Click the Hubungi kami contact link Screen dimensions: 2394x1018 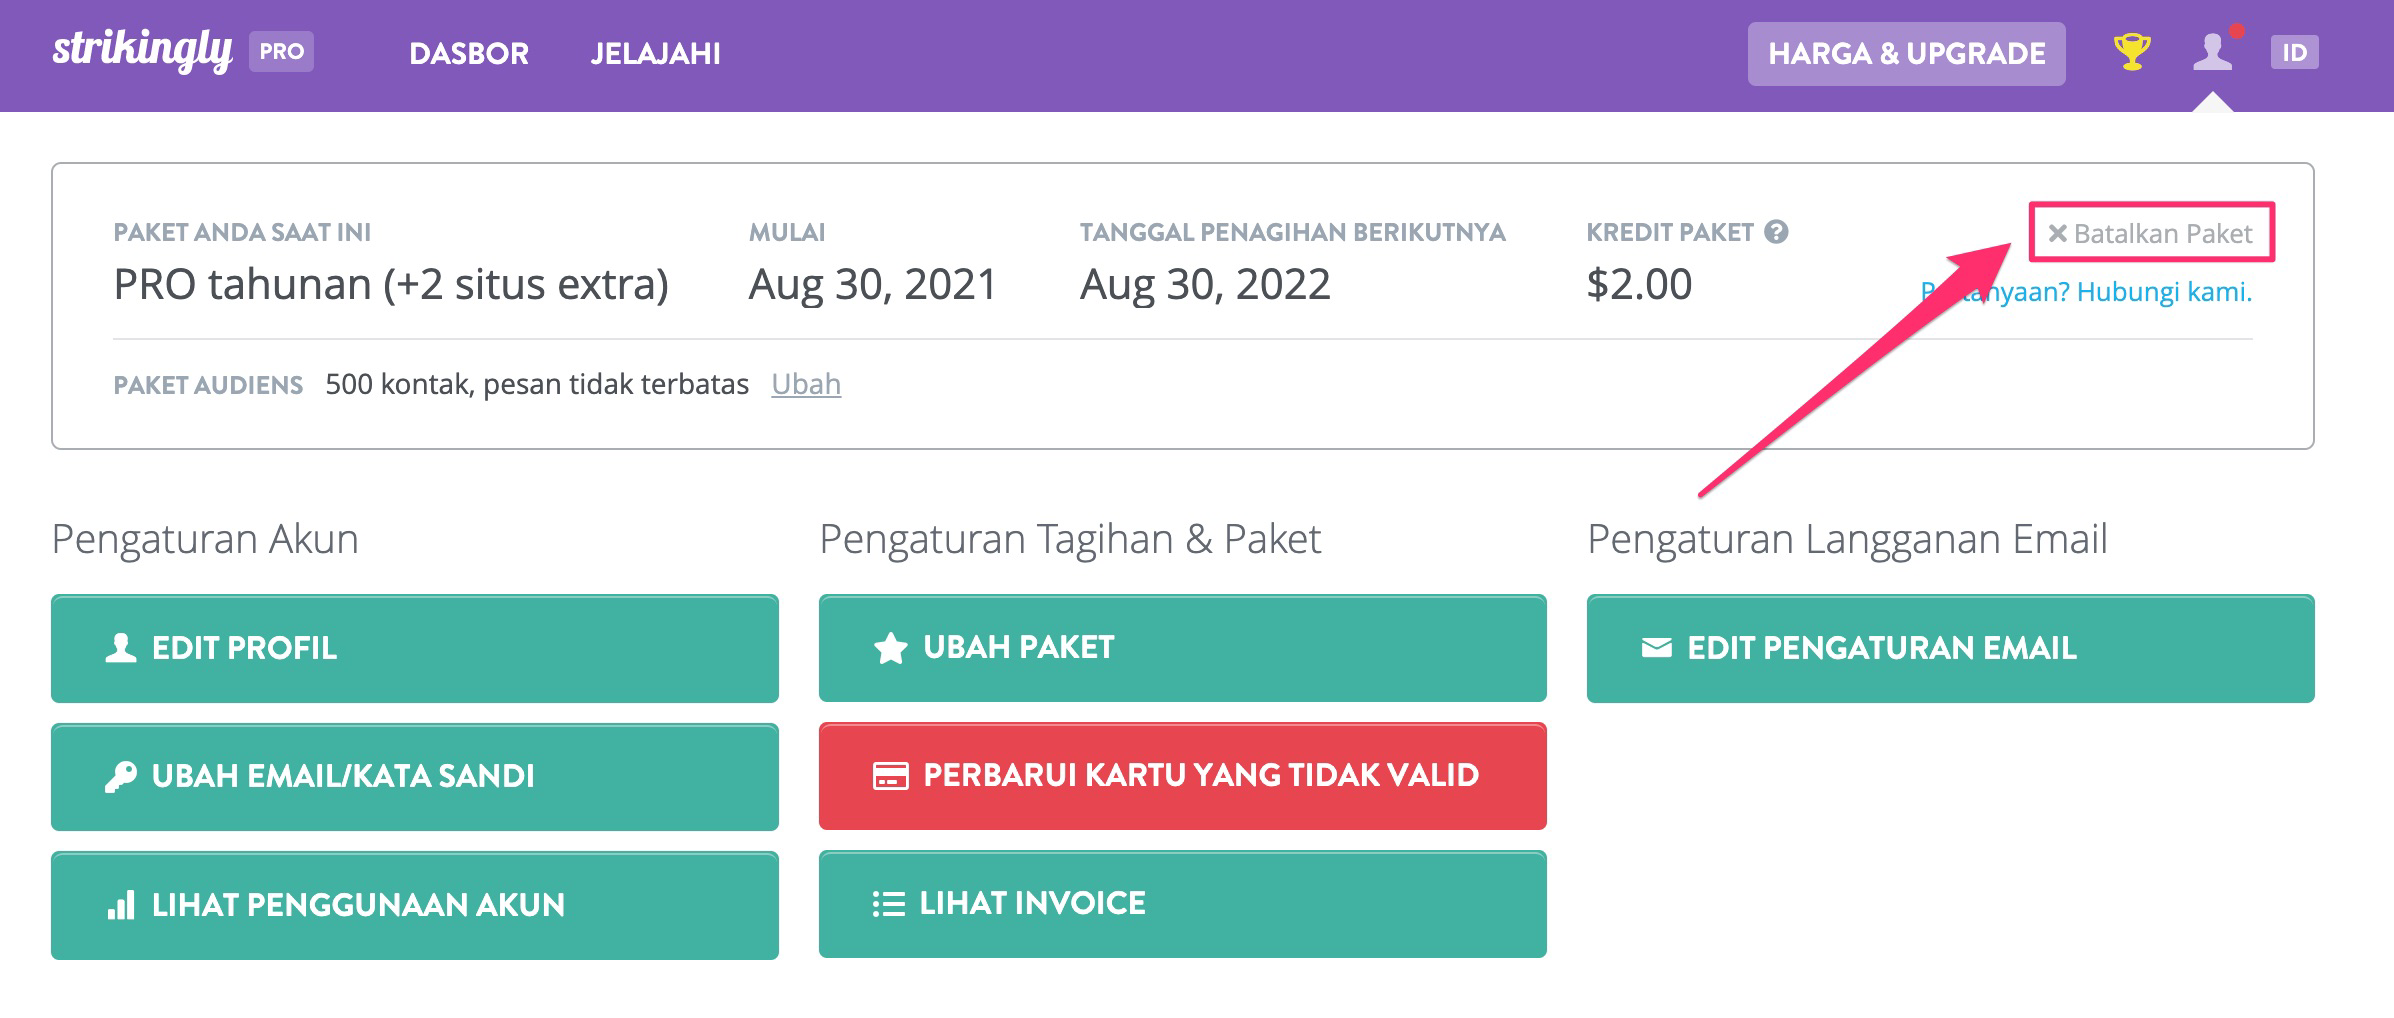point(2086,292)
